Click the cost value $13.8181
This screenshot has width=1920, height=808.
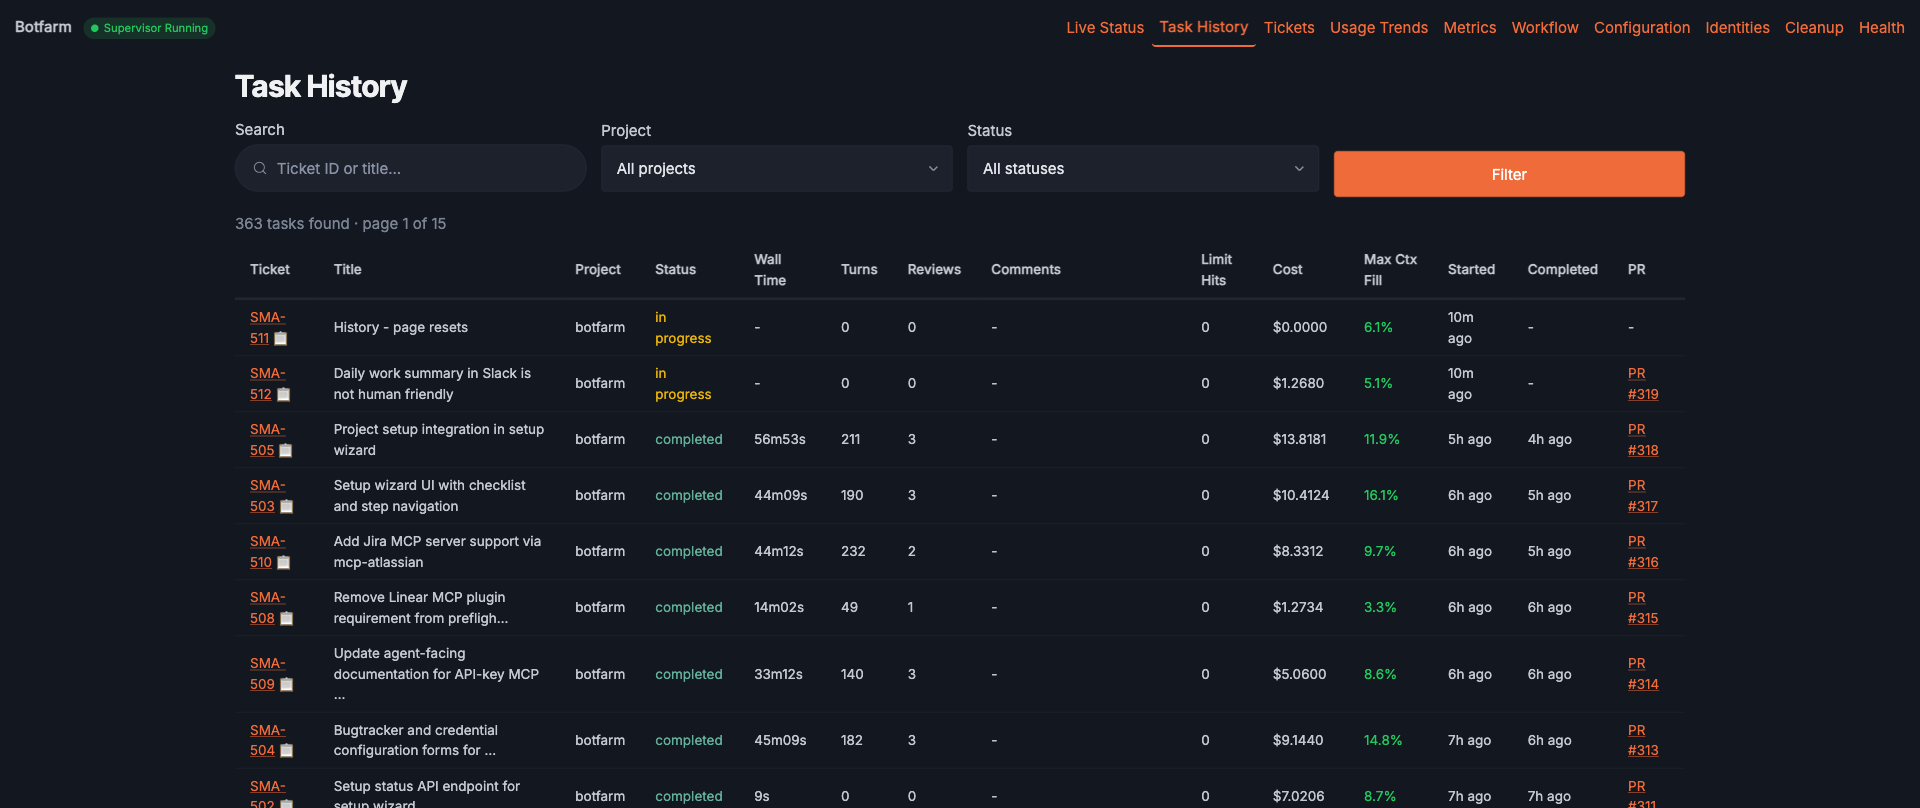(1299, 440)
